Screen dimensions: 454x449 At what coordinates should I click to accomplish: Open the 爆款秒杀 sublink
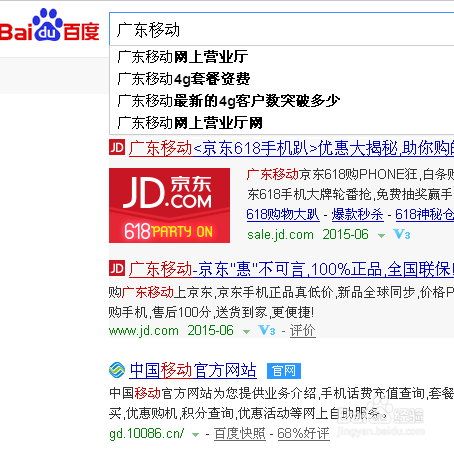357,214
